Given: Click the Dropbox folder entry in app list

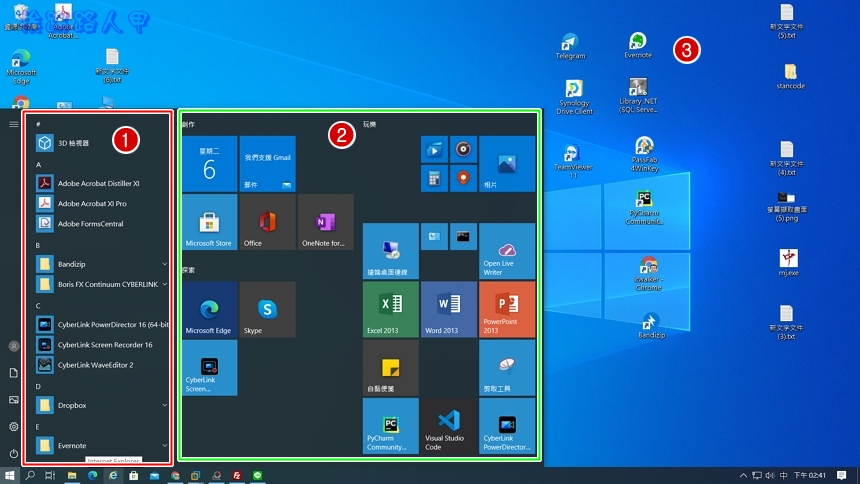Looking at the screenshot, I should [102, 405].
